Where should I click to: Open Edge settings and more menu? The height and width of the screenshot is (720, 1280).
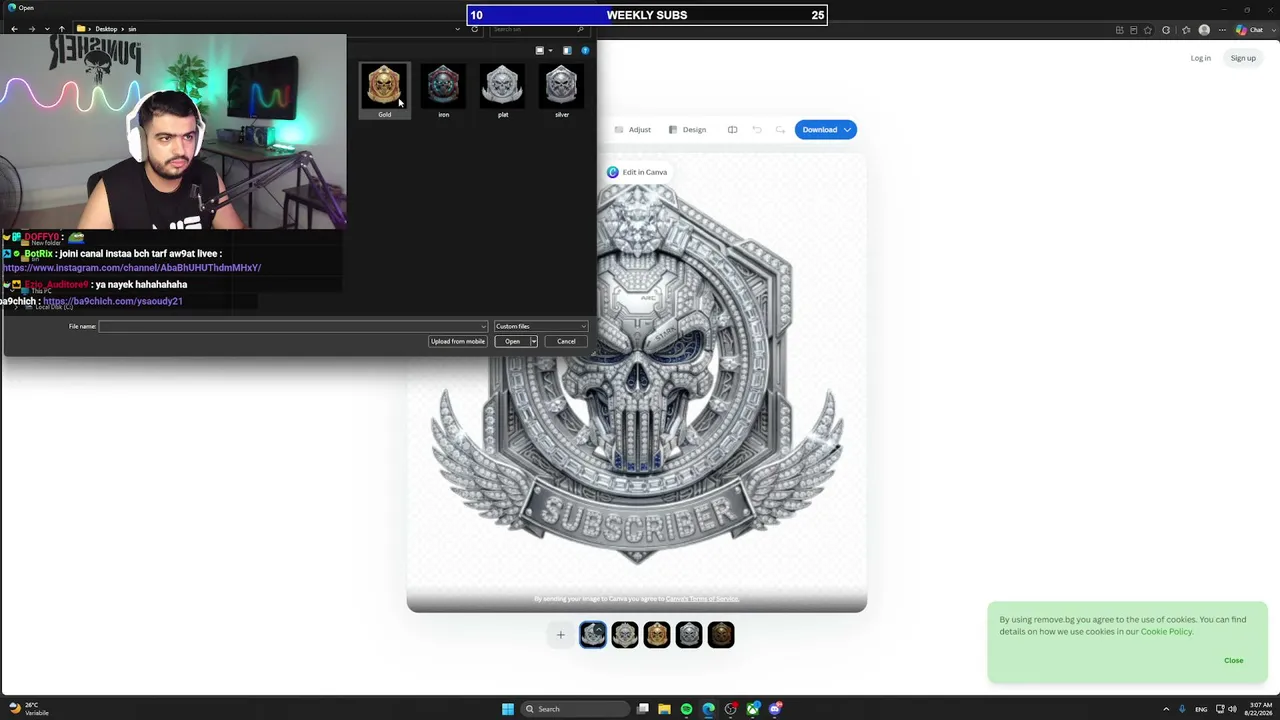(1222, 30)
